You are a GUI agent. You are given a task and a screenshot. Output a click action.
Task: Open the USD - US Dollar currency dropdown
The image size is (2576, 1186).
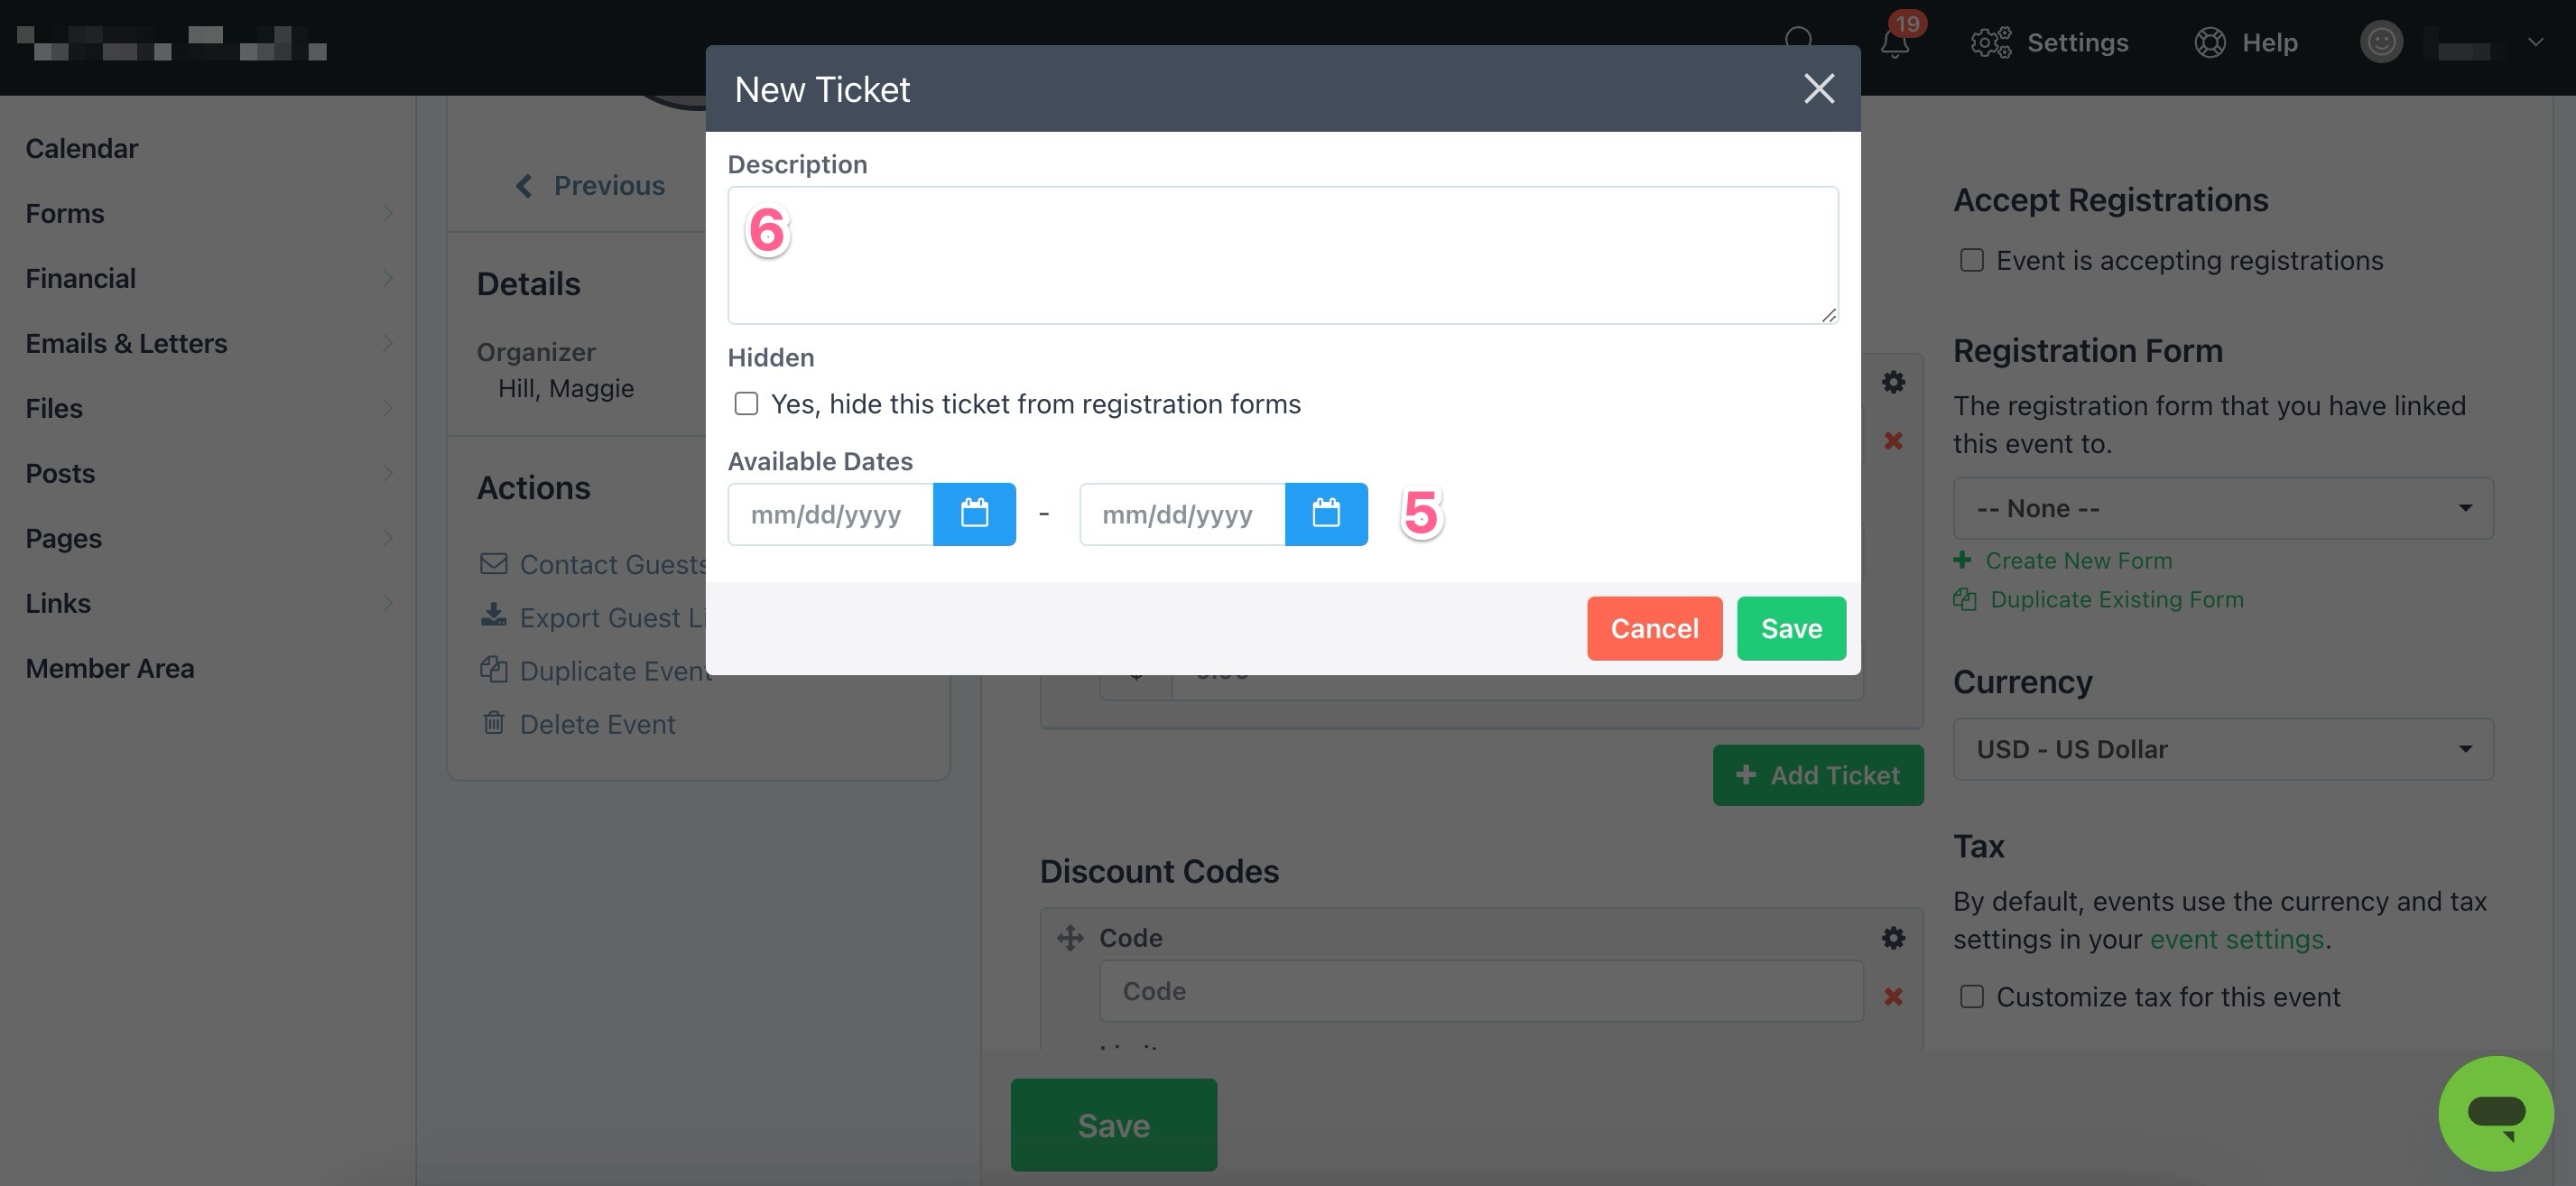[2223, 749]
